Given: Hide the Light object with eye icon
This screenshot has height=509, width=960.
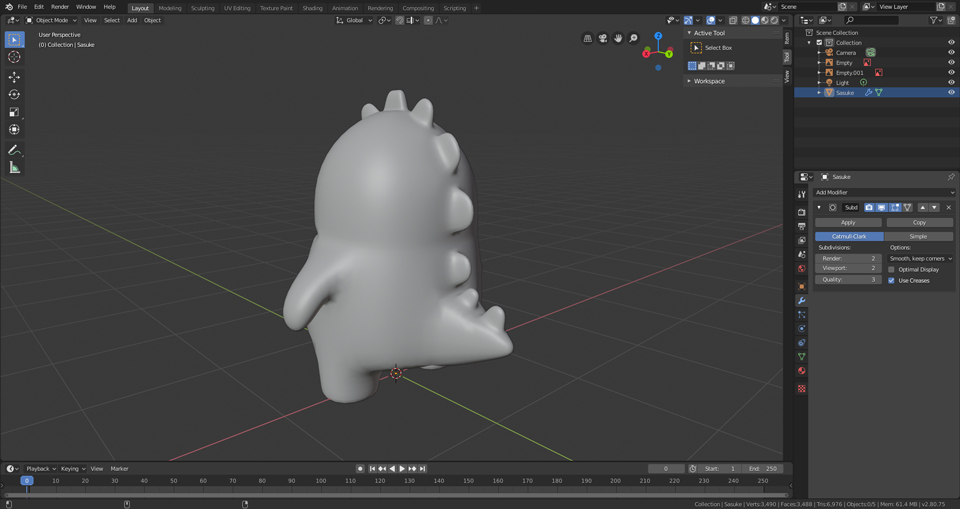Looking at the screenshot, I should click(951, 83).
